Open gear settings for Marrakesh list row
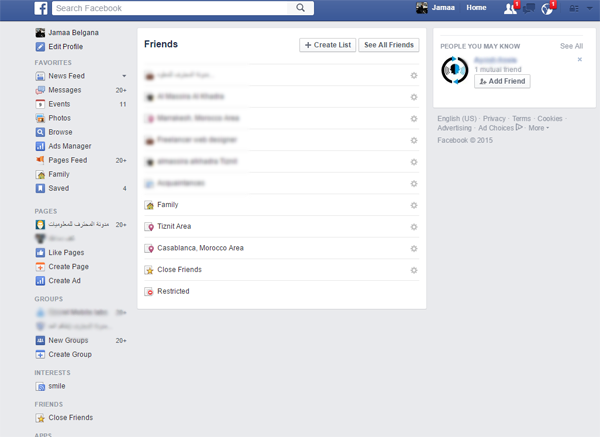Image resolution: width=600 pixels, height=437 pixels. (x=414, y=119)
